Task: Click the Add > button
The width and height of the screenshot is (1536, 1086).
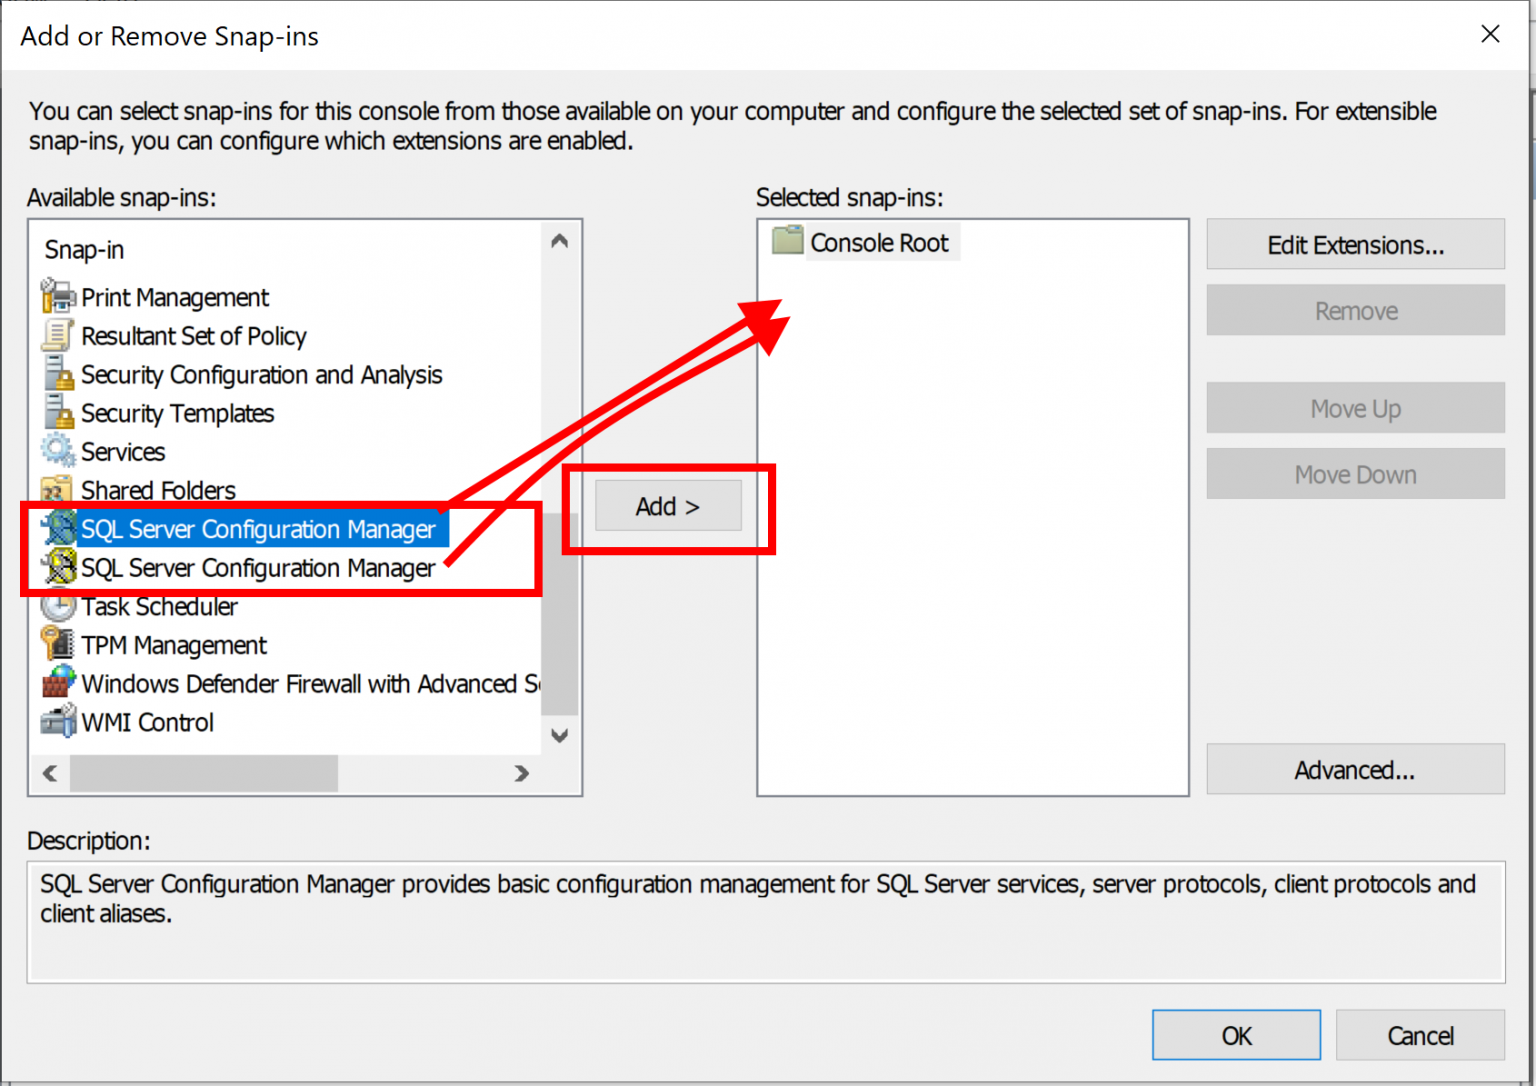Action: click(668, 506)
